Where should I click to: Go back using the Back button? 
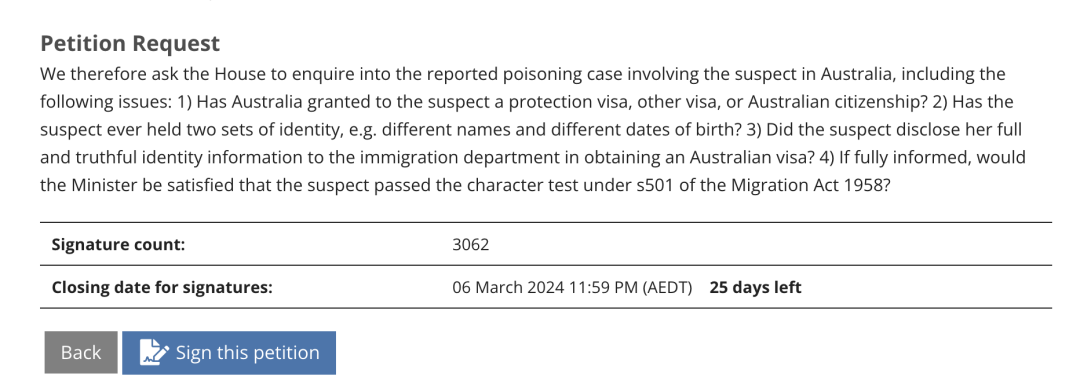click(81, 353)
